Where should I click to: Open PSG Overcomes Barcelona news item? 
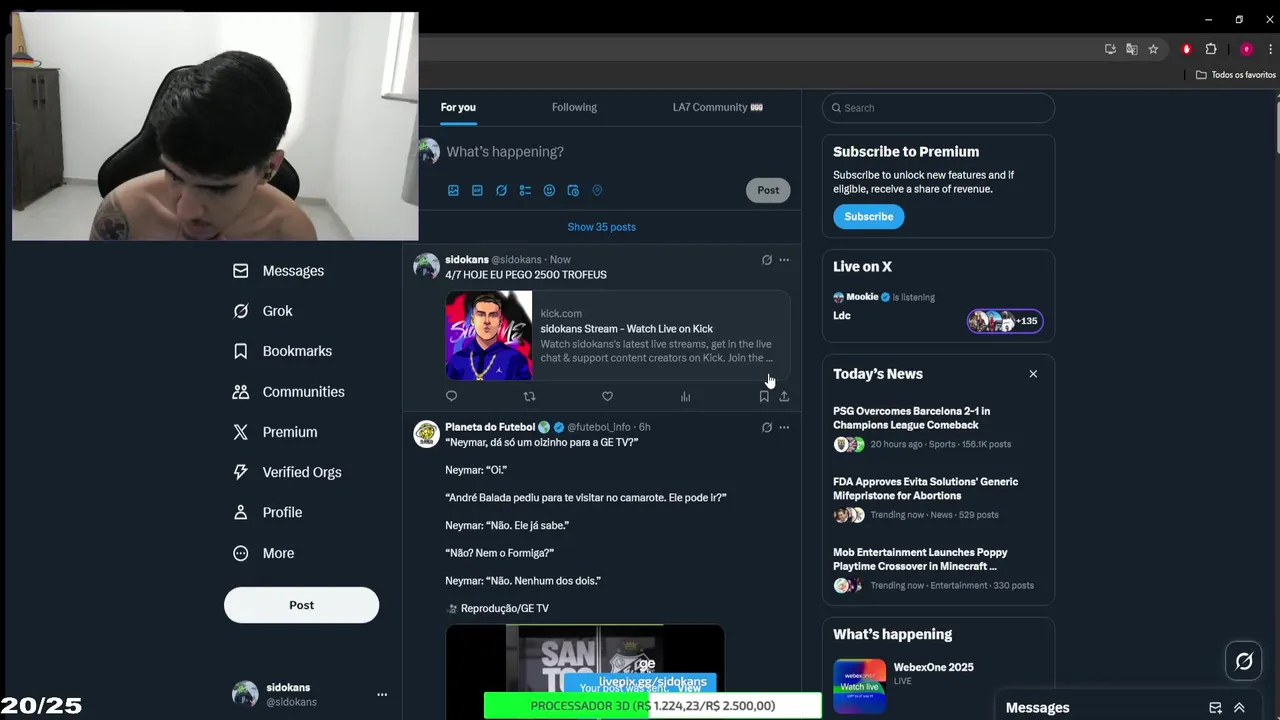point(938,427)
